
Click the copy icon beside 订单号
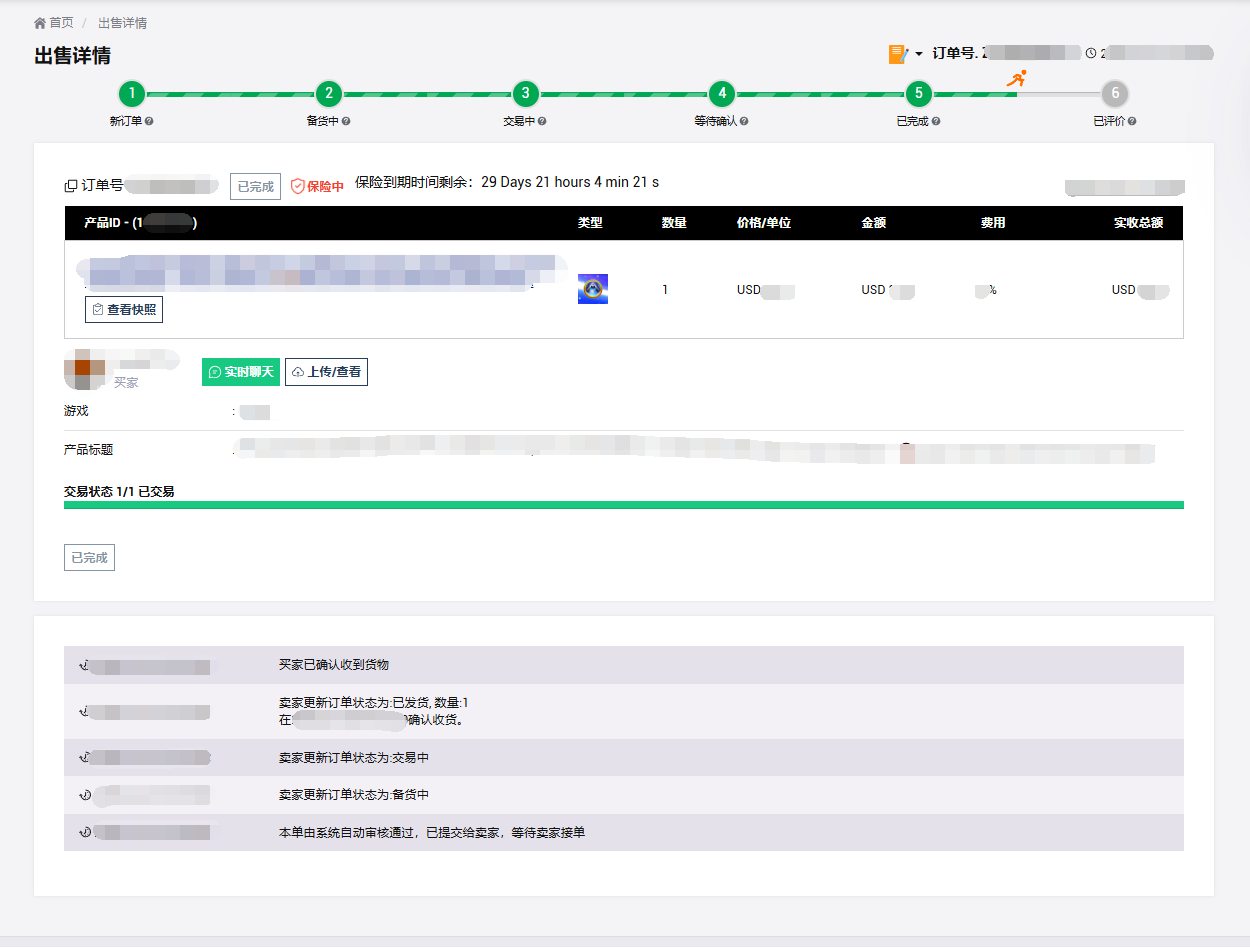70,186
